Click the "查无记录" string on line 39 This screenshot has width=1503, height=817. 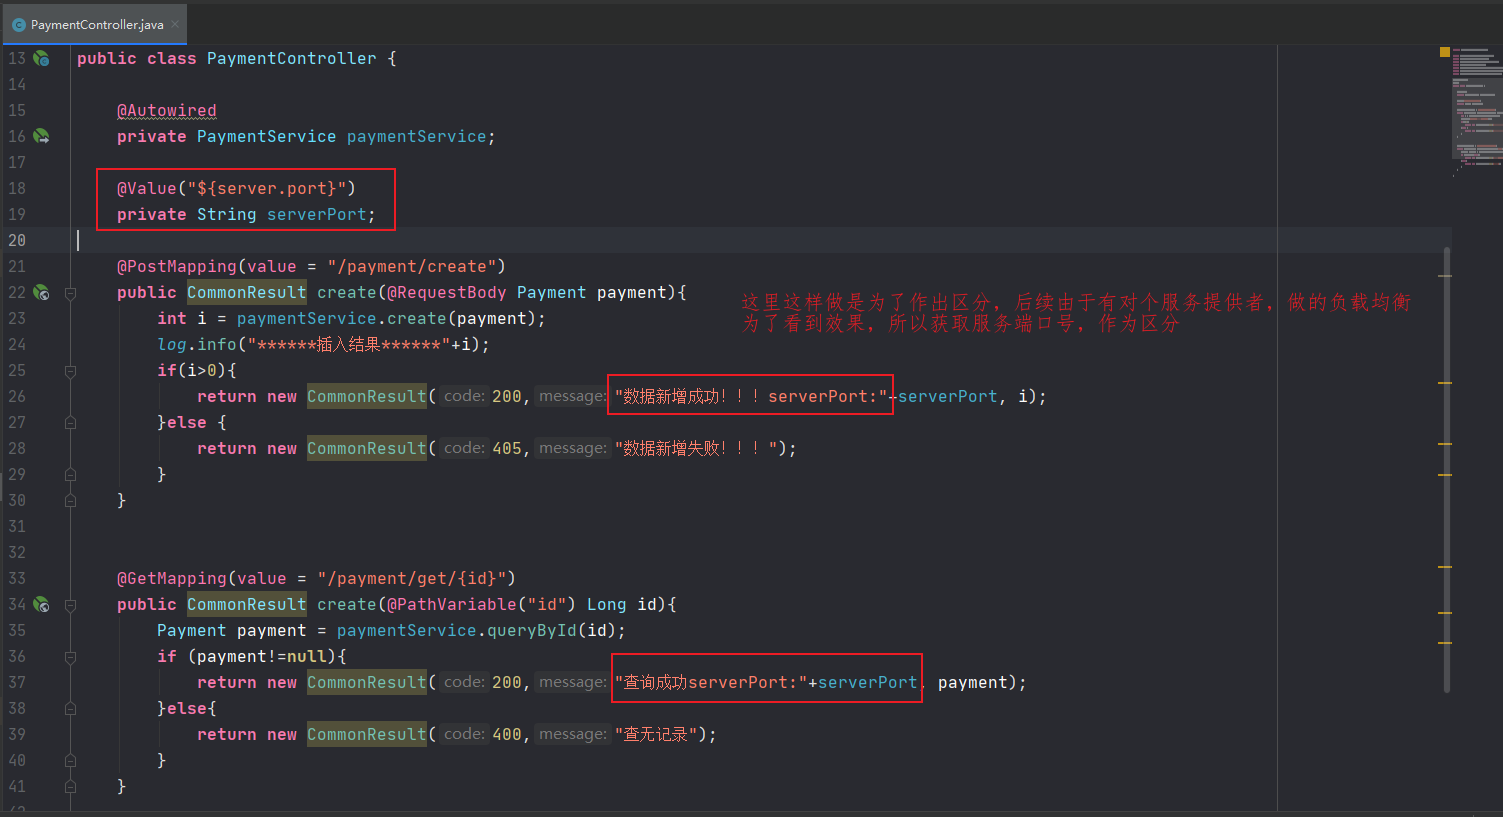click(656, 734)
